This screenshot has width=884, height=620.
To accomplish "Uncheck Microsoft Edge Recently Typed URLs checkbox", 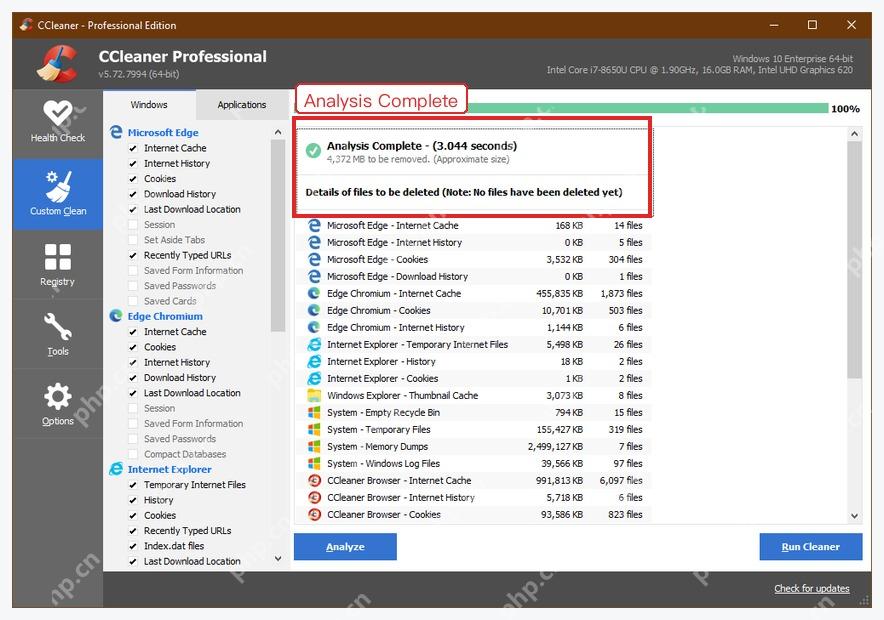I will pyautogui.click(x=133, y=255).
